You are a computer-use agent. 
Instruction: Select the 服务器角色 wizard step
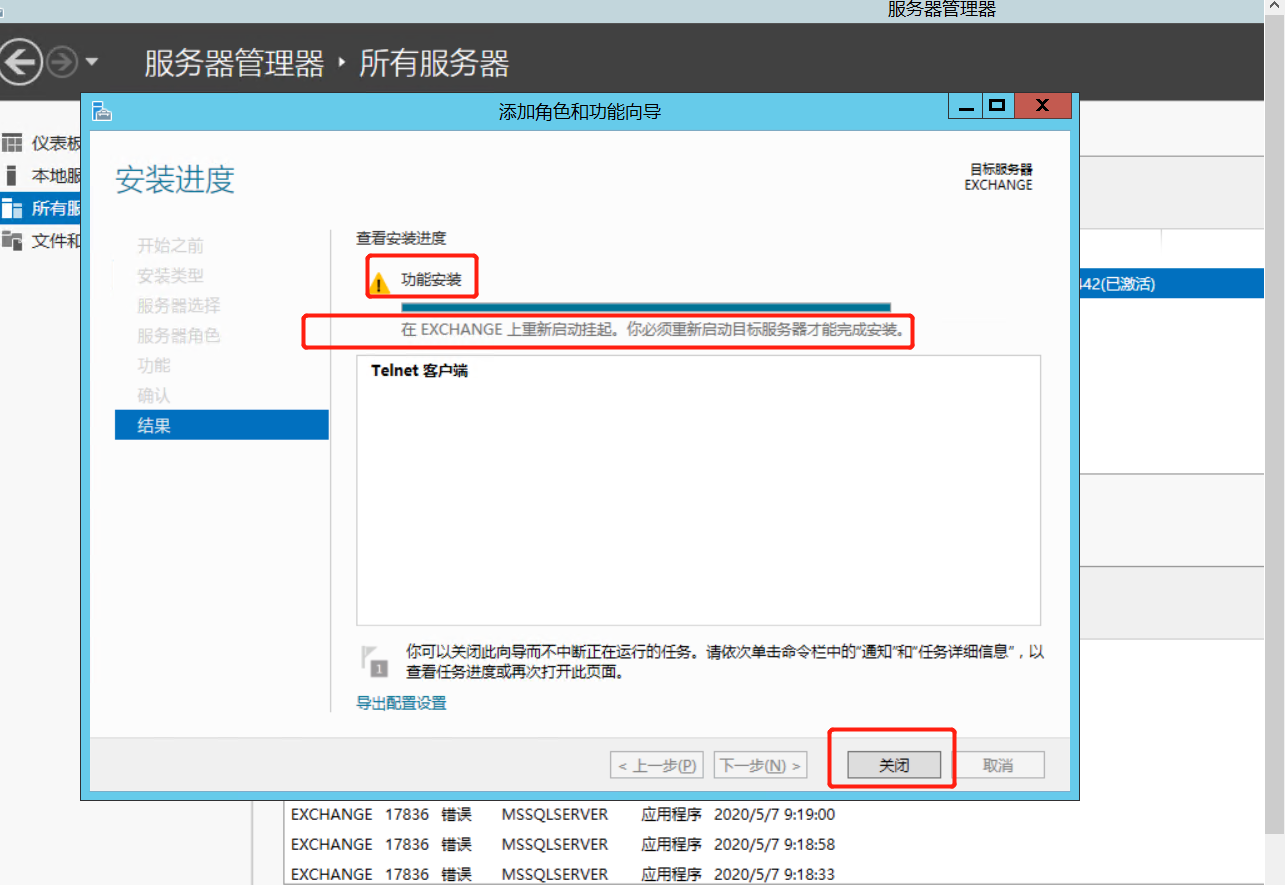tap(179, 335)
